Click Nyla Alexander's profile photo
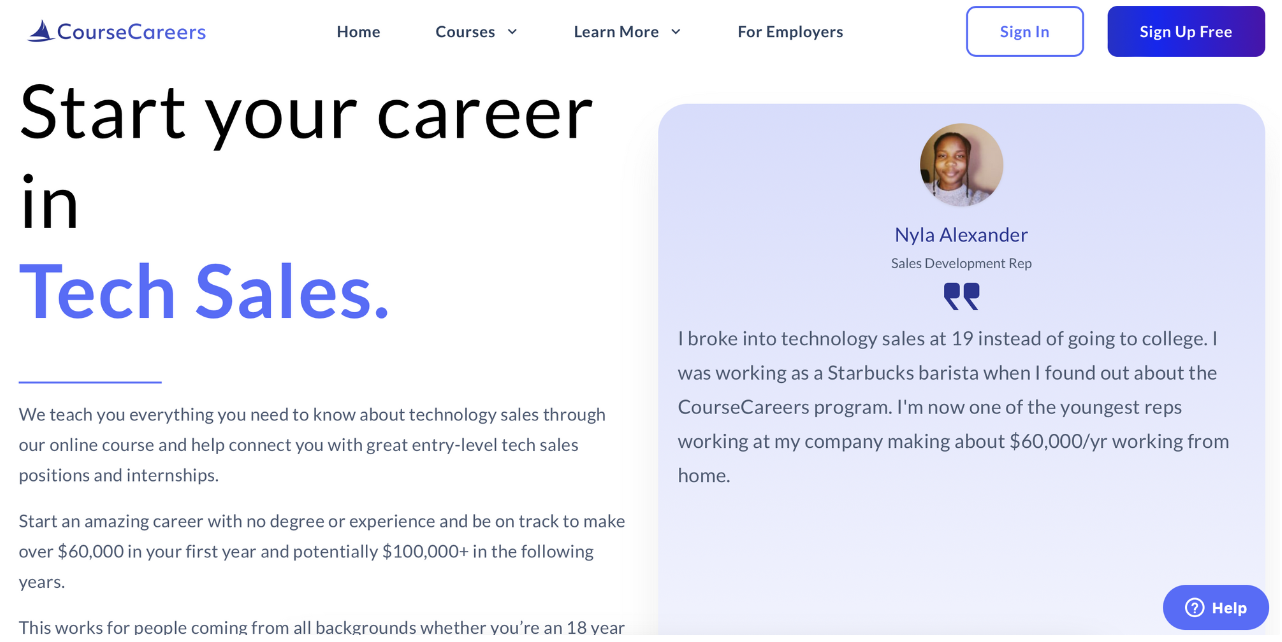The width and height of the screenshot is (1282, 642). [961, 164]
